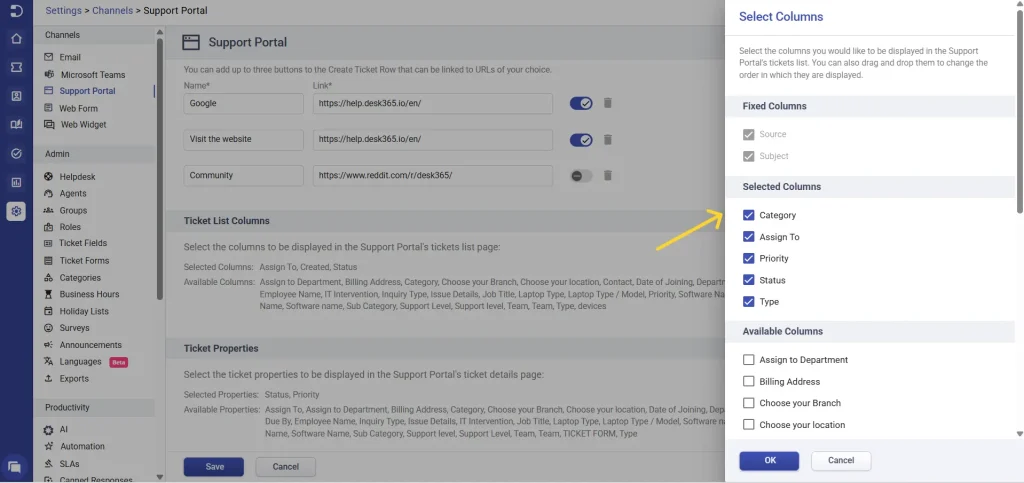Click the Support Portal window icon in header

191,42
